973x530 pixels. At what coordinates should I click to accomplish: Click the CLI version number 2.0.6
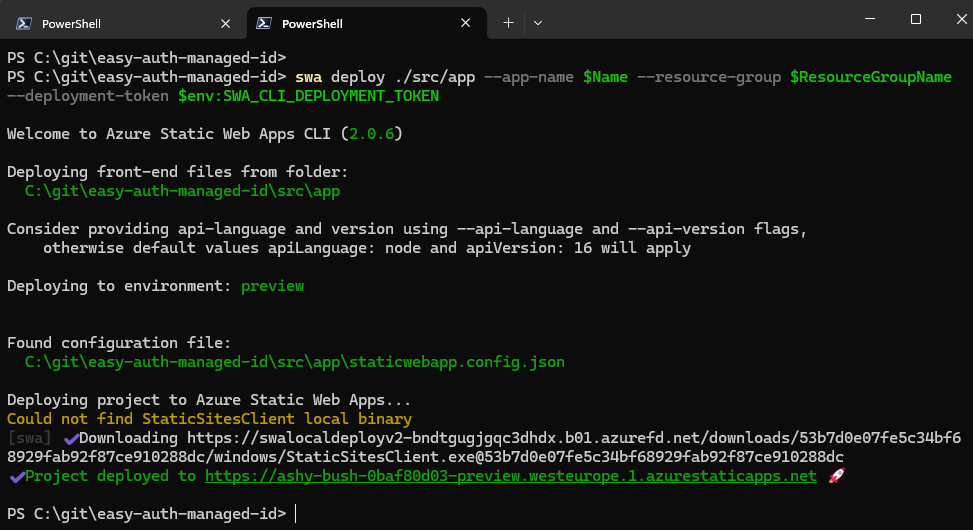click(371, 134)
